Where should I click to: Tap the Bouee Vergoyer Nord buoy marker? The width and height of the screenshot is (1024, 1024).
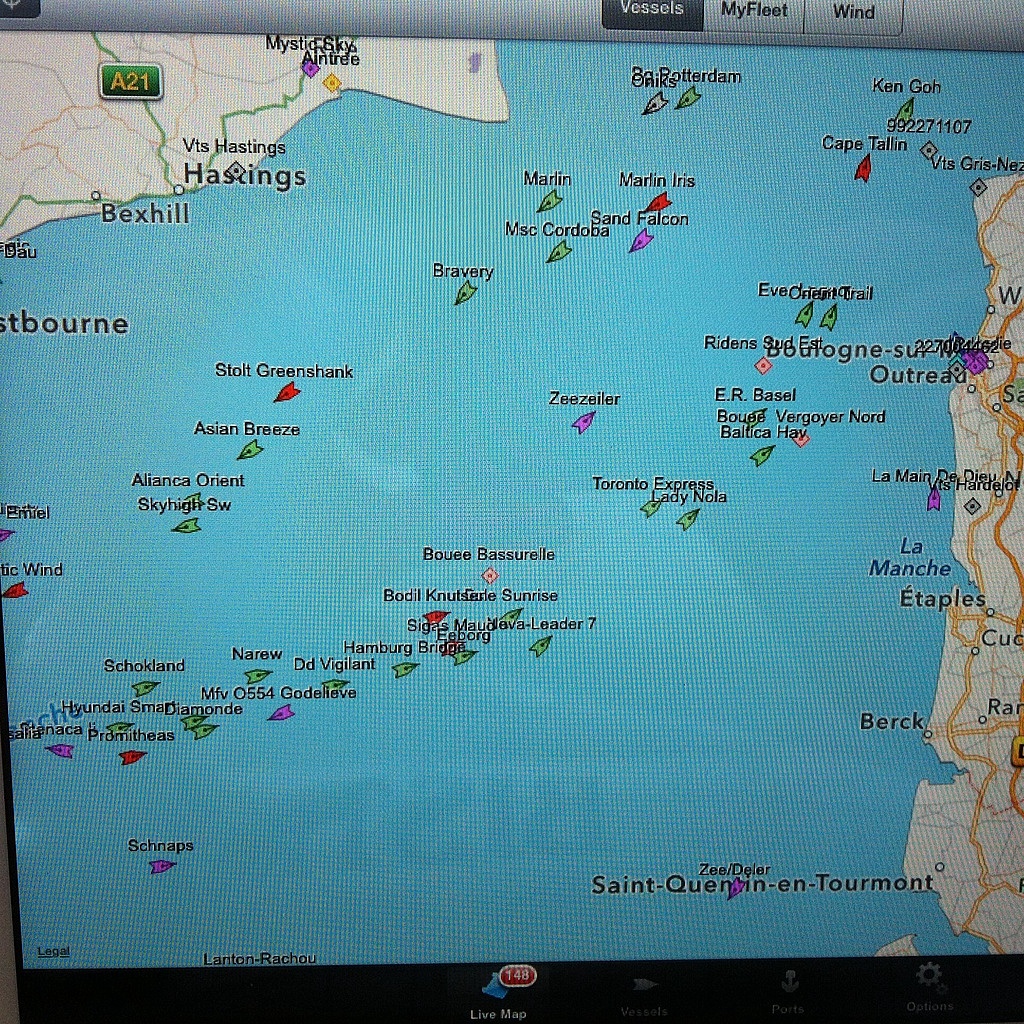[x=801, y=440]
